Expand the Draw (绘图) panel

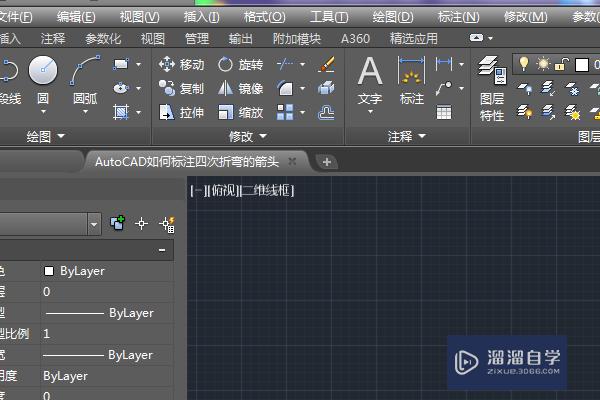46,136
